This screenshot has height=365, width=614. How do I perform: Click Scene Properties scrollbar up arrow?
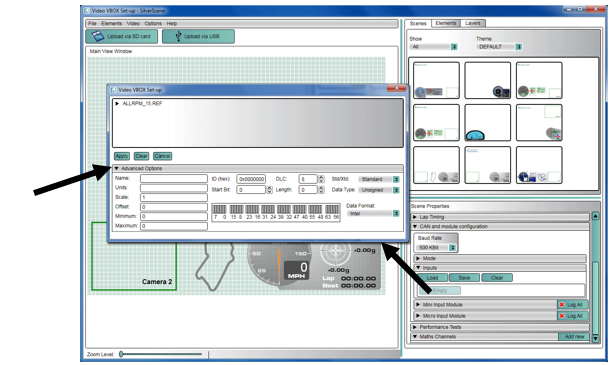click(596, 216)
